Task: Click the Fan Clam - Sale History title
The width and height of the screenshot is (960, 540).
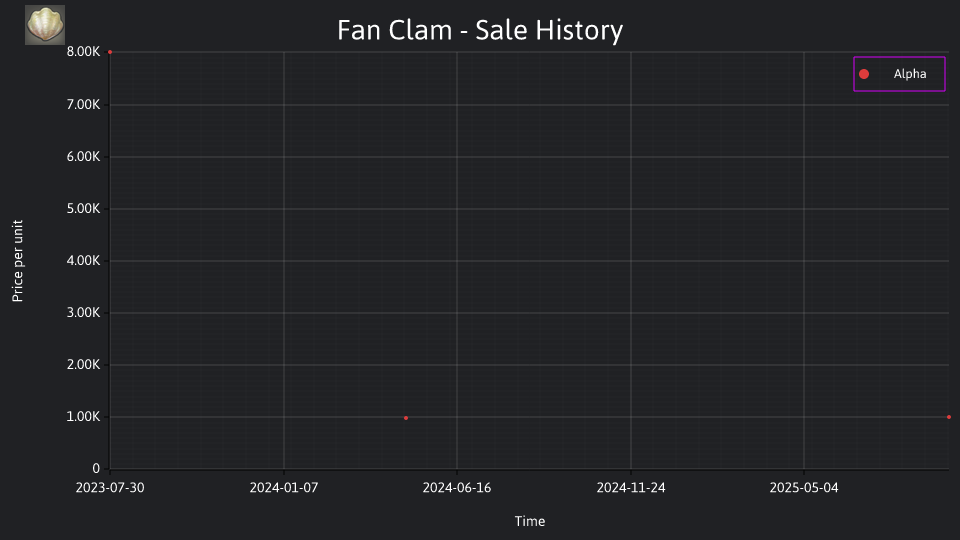Action: click(x=480, y=30)
